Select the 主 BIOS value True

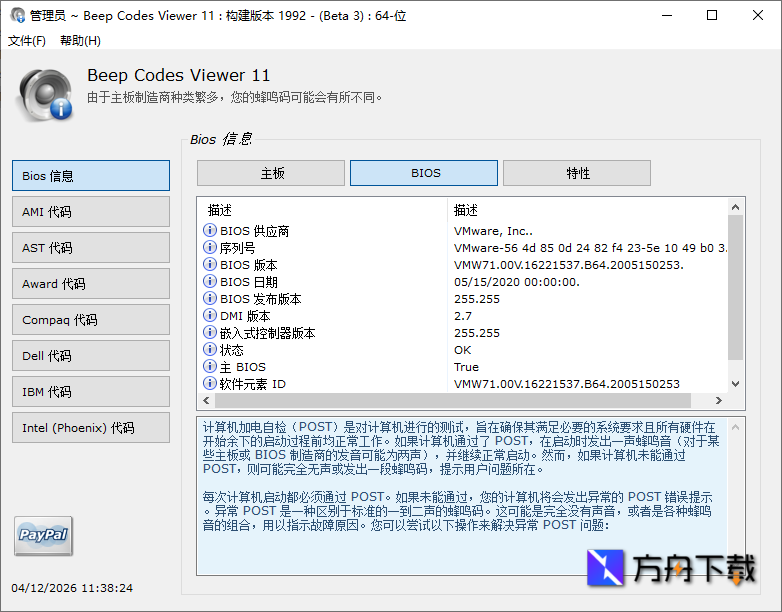[466, 367]
